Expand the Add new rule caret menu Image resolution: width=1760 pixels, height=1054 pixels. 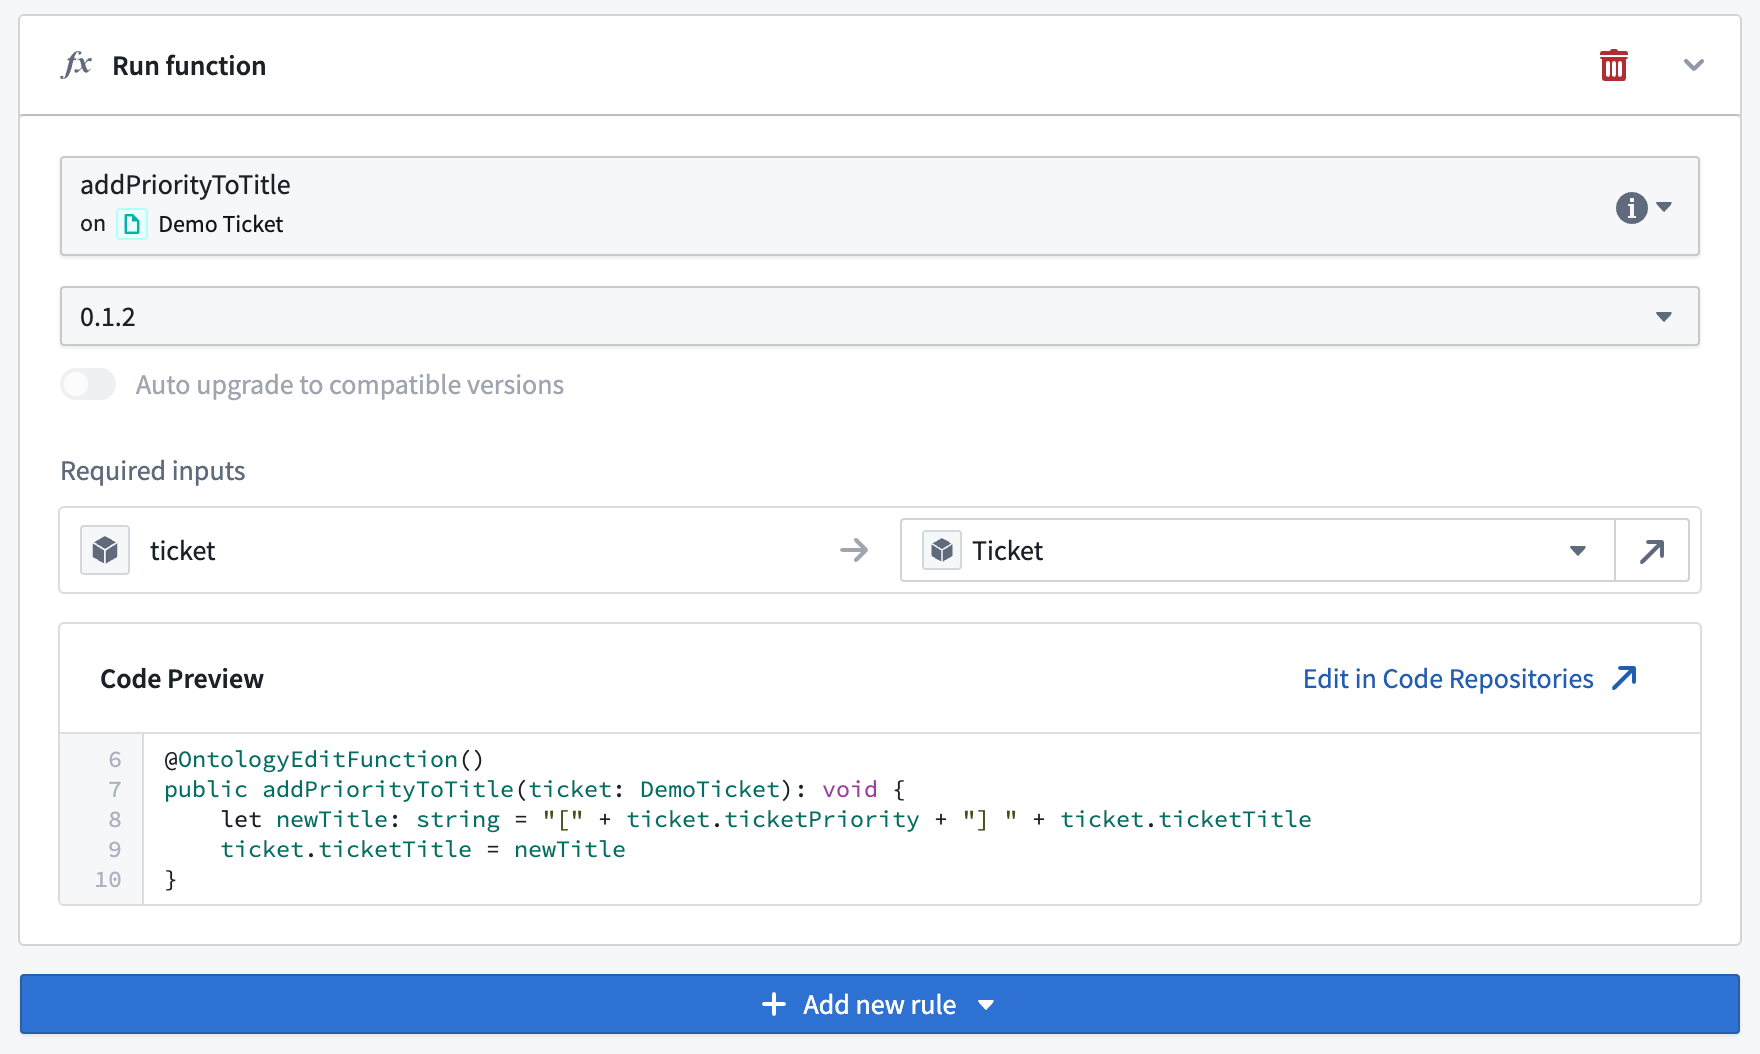pyautogui.click(x=986, y=1005)
